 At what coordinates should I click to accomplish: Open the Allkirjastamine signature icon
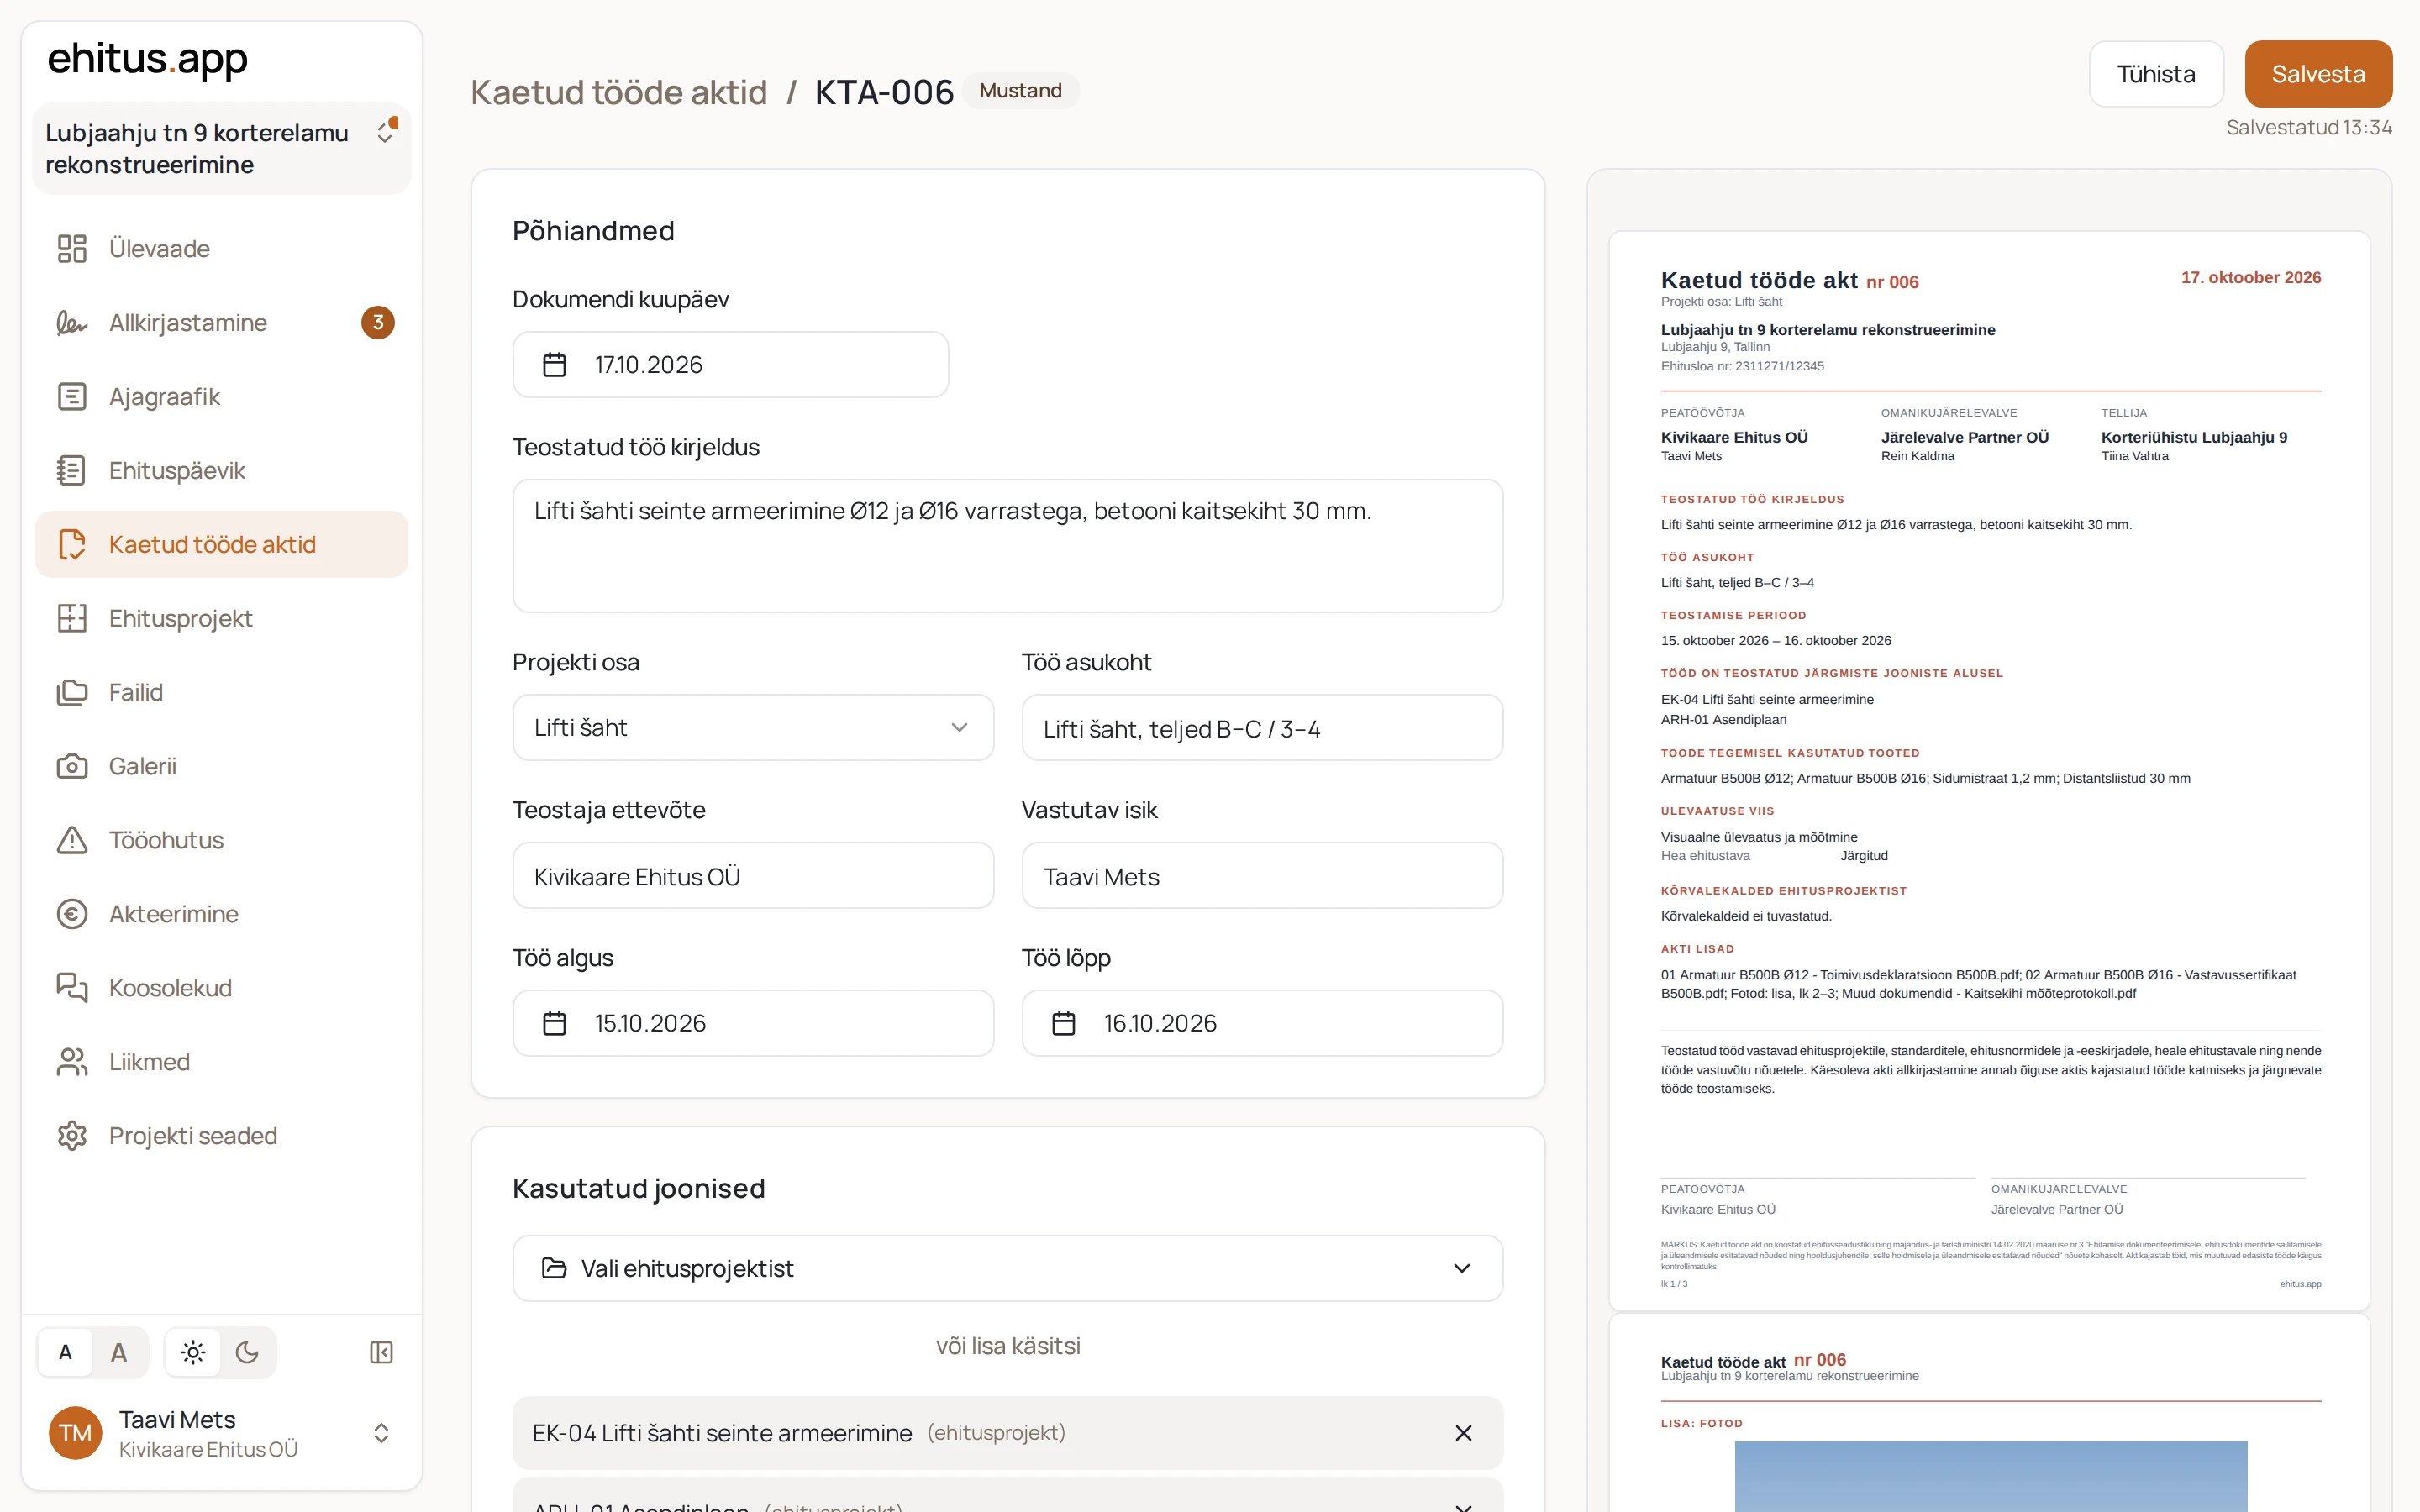click(x=72, y=322)
